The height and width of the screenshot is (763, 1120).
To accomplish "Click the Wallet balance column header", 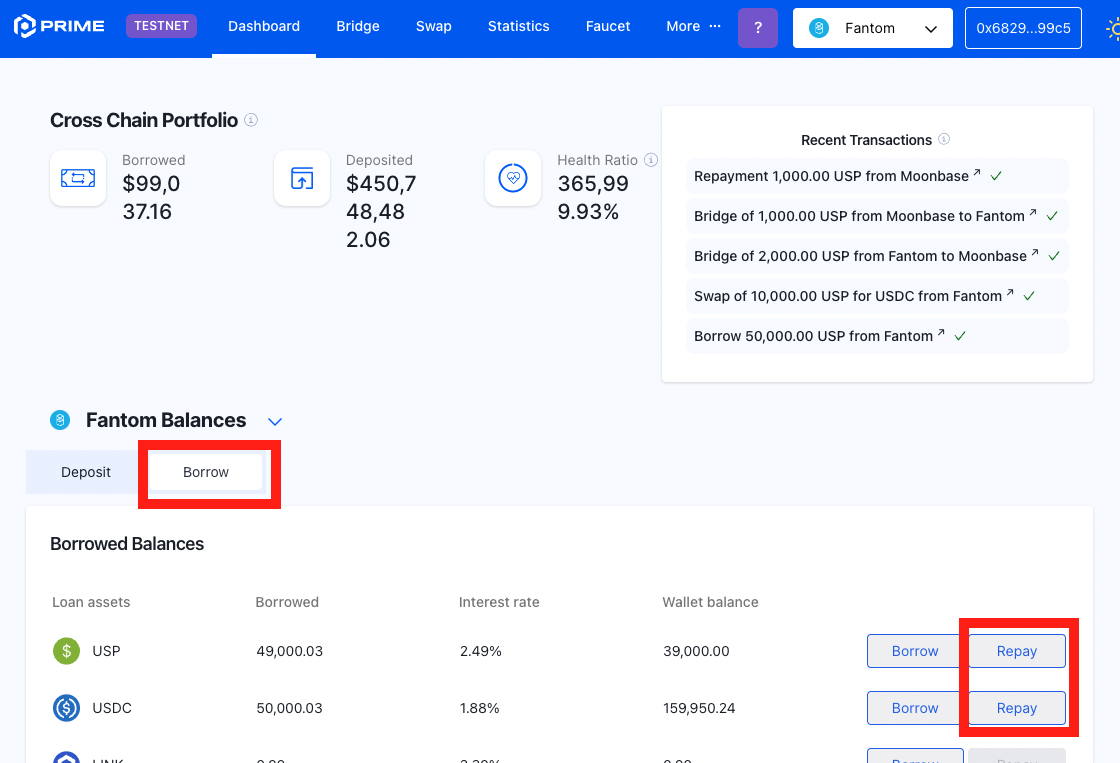I will [x=710, y=602].
